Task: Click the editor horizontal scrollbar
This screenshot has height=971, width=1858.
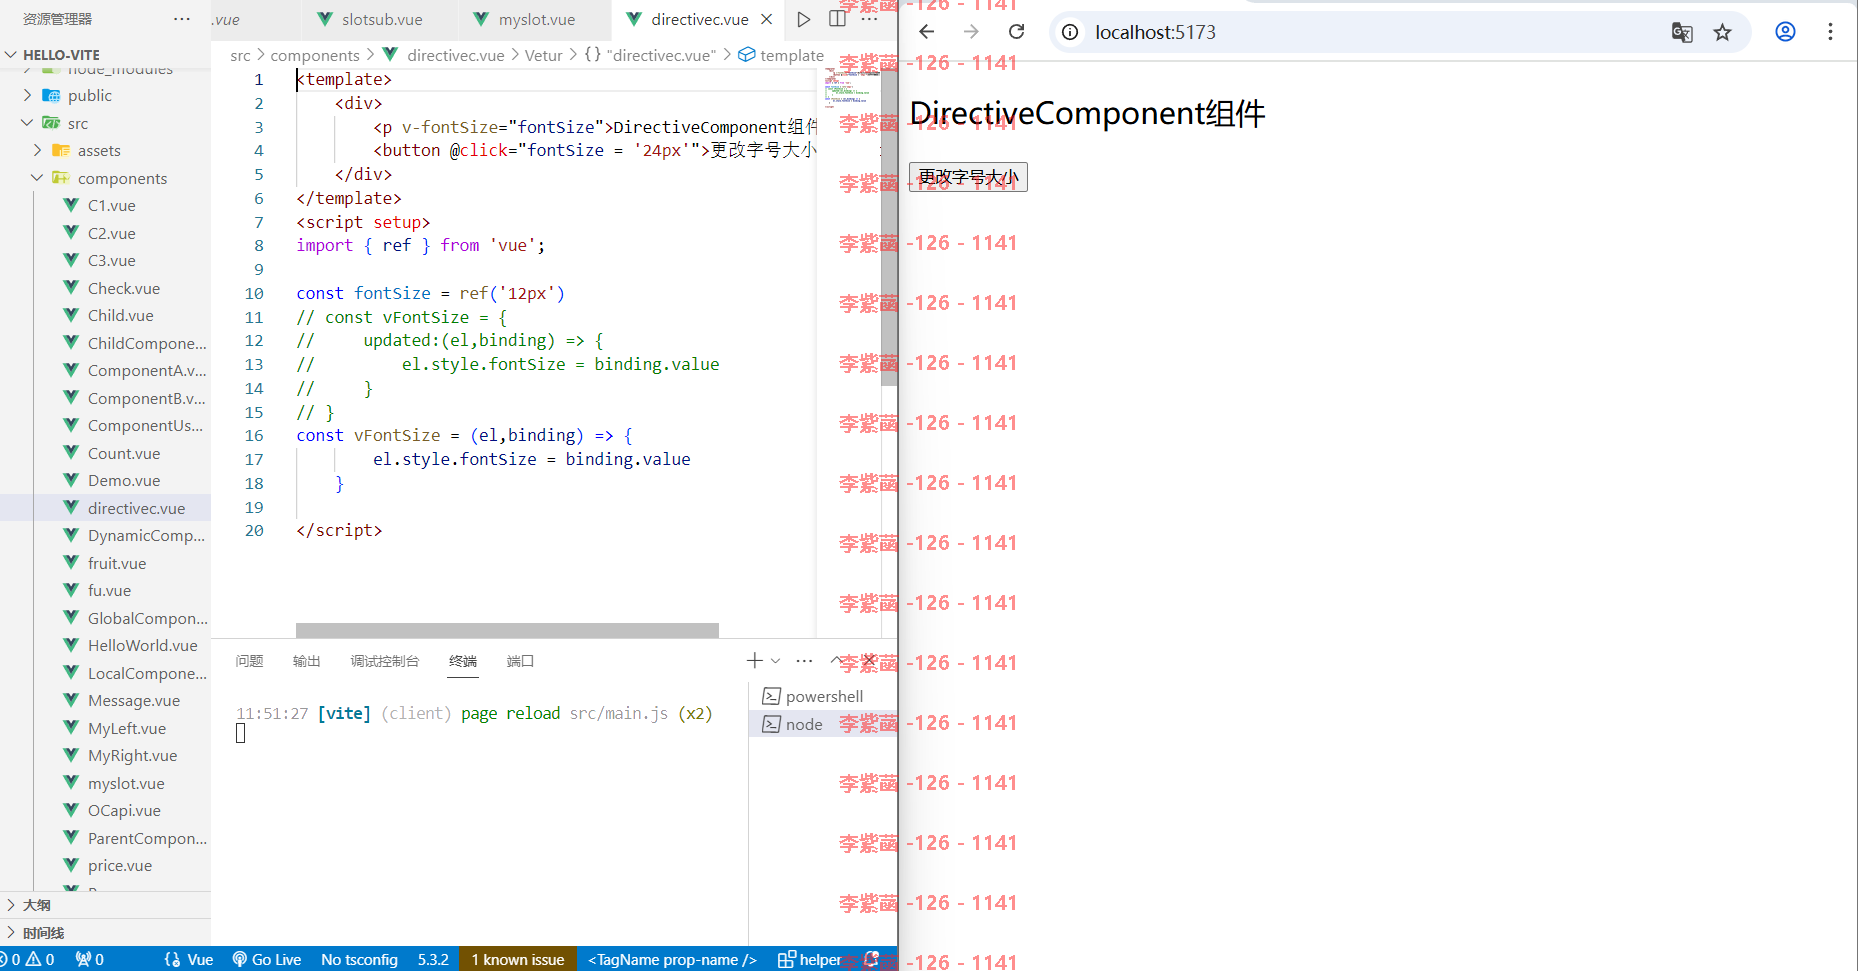Action: coord(507,630)
